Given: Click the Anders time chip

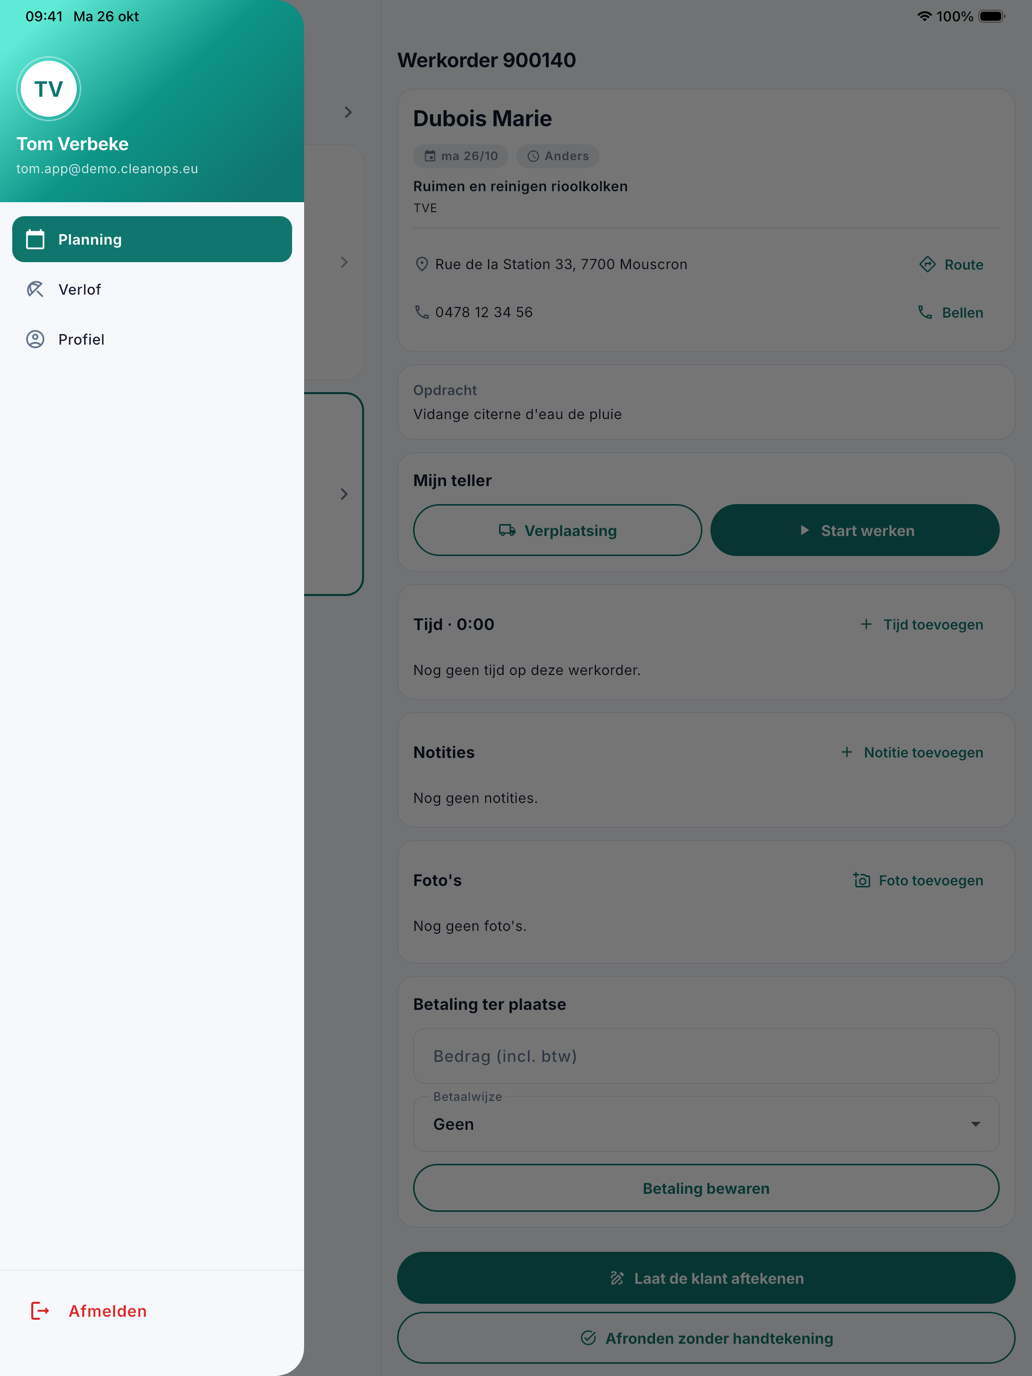Looking at the screenshot, I should (x=558, y=156).
